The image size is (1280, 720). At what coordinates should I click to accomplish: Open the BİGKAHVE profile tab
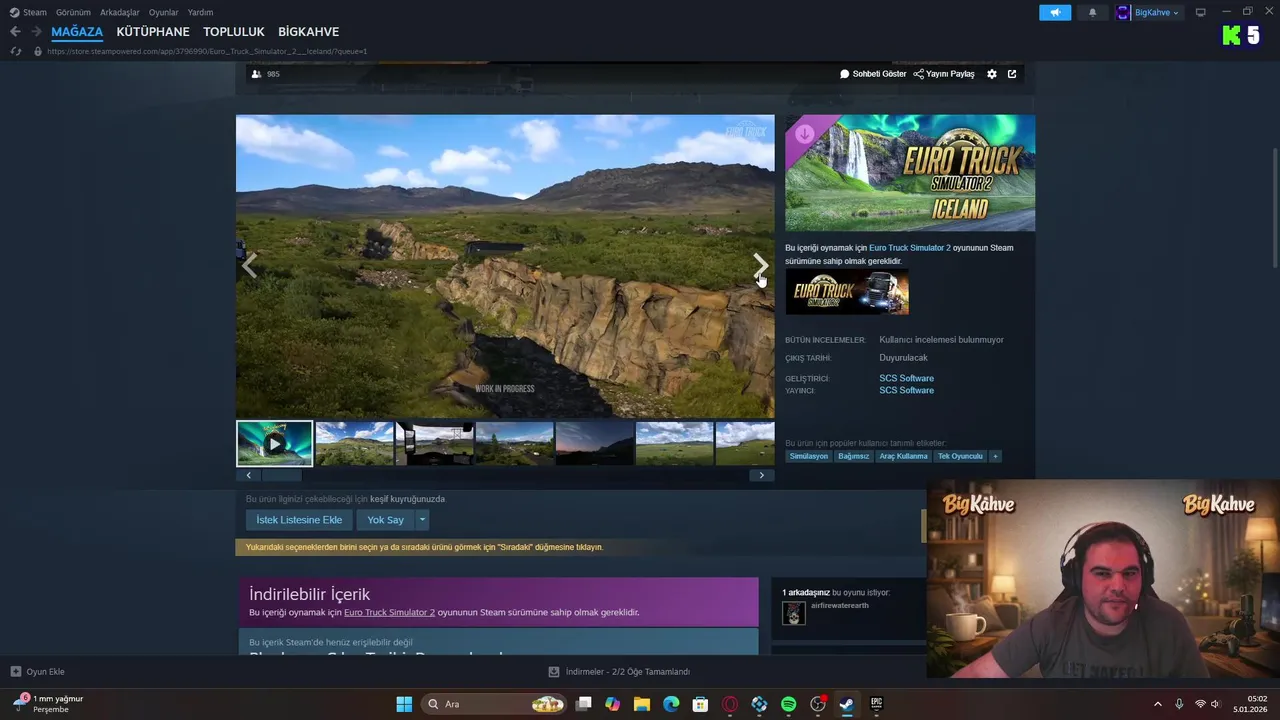coord(308,32)
